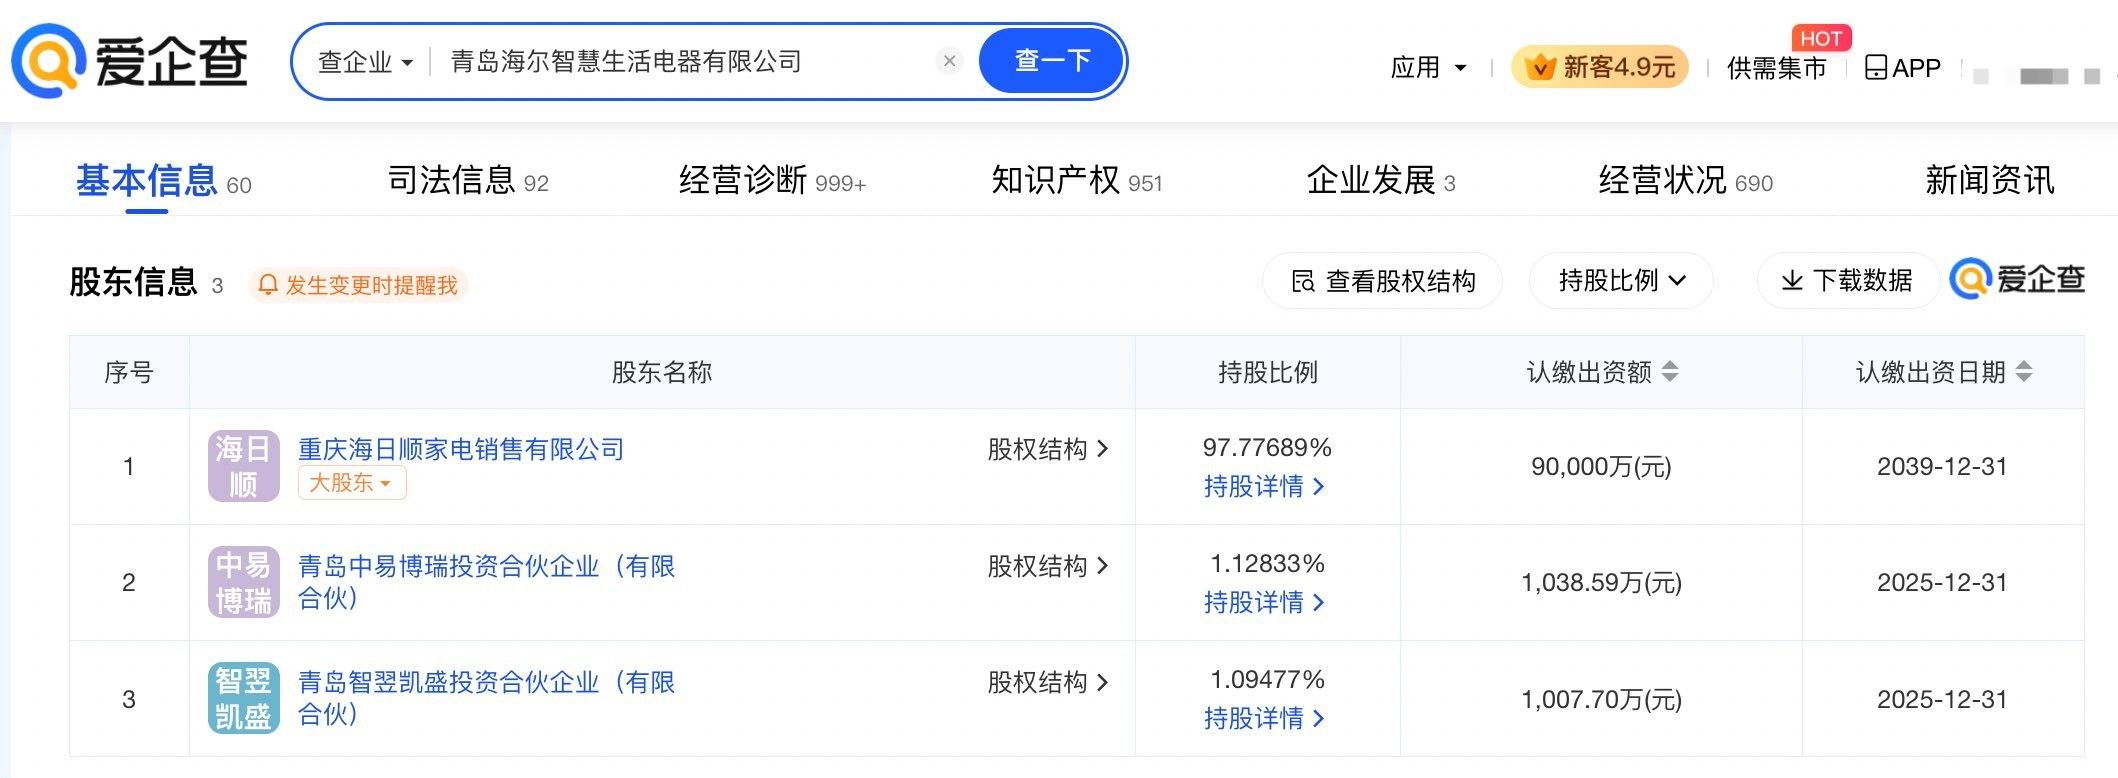
Task: Expand the 大股东 tag dropdown
Action: pyautogui.click(x=351, y=483)
